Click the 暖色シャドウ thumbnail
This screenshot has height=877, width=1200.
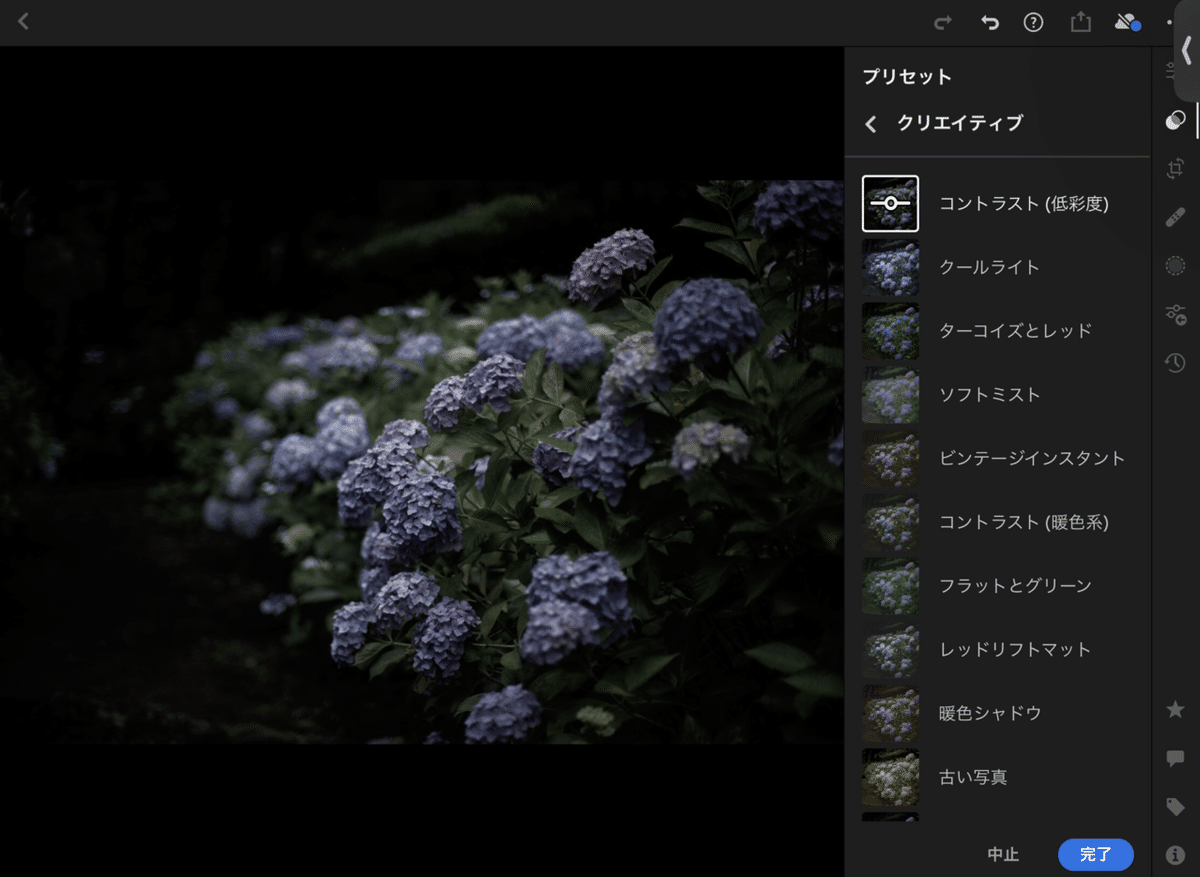[890, 713]
